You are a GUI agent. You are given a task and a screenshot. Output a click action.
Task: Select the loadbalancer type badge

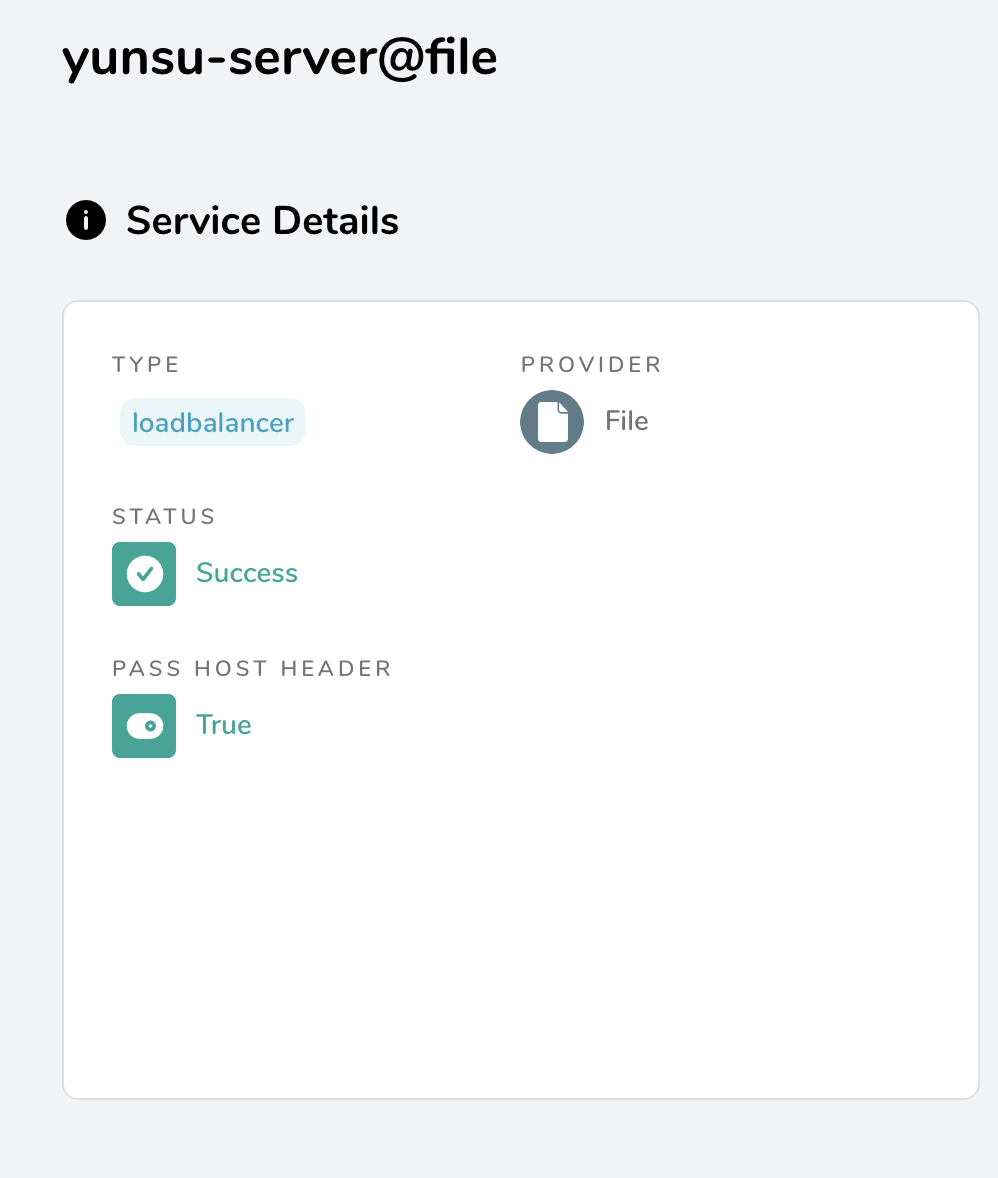213,423
